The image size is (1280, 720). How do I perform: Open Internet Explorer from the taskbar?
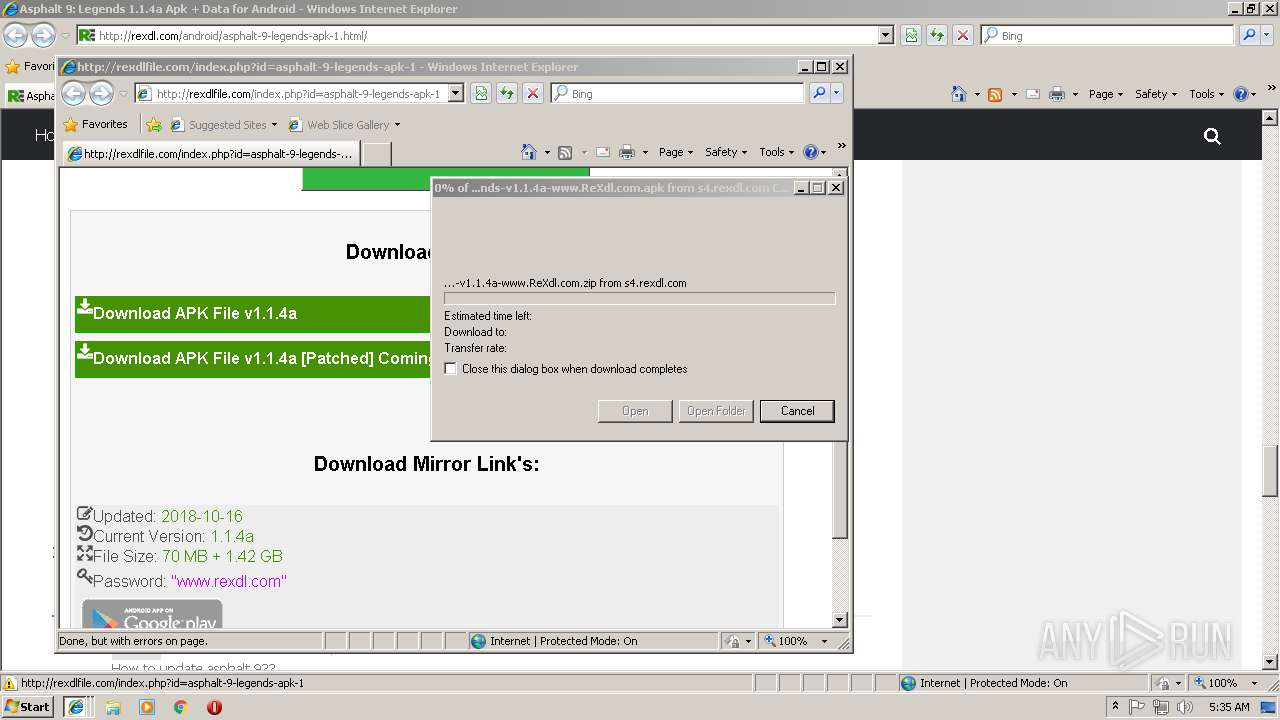point(75,707)
